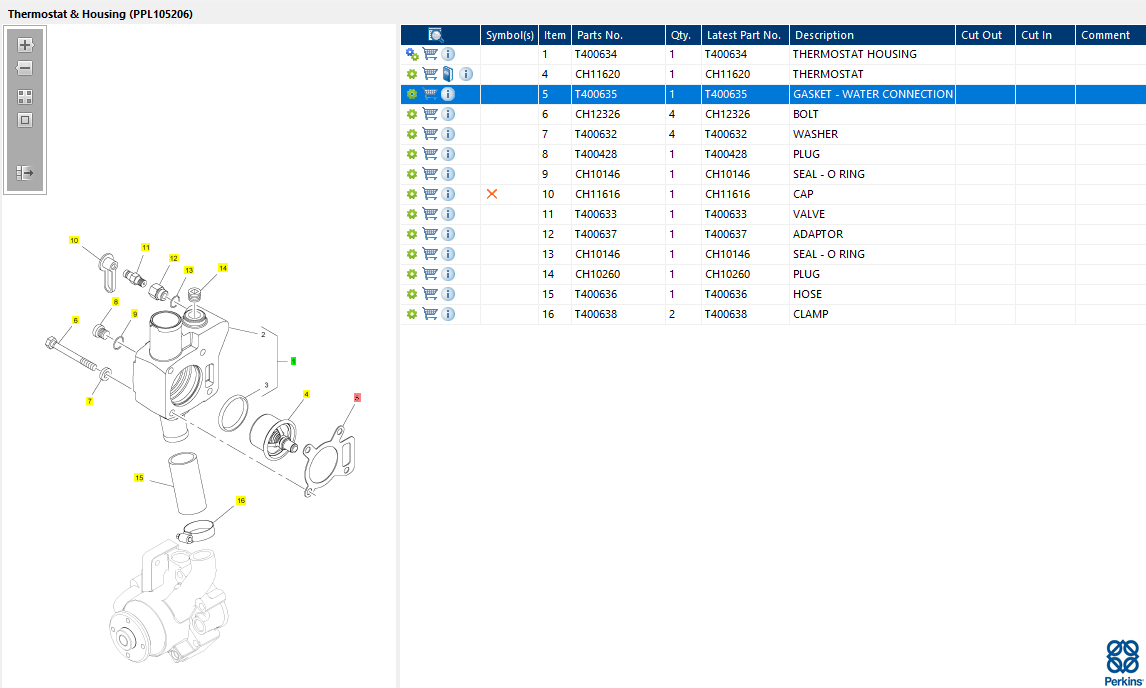Select callout 12 on the diagram
This screenshot has width=1146, height=688.
tap(173, 258)
